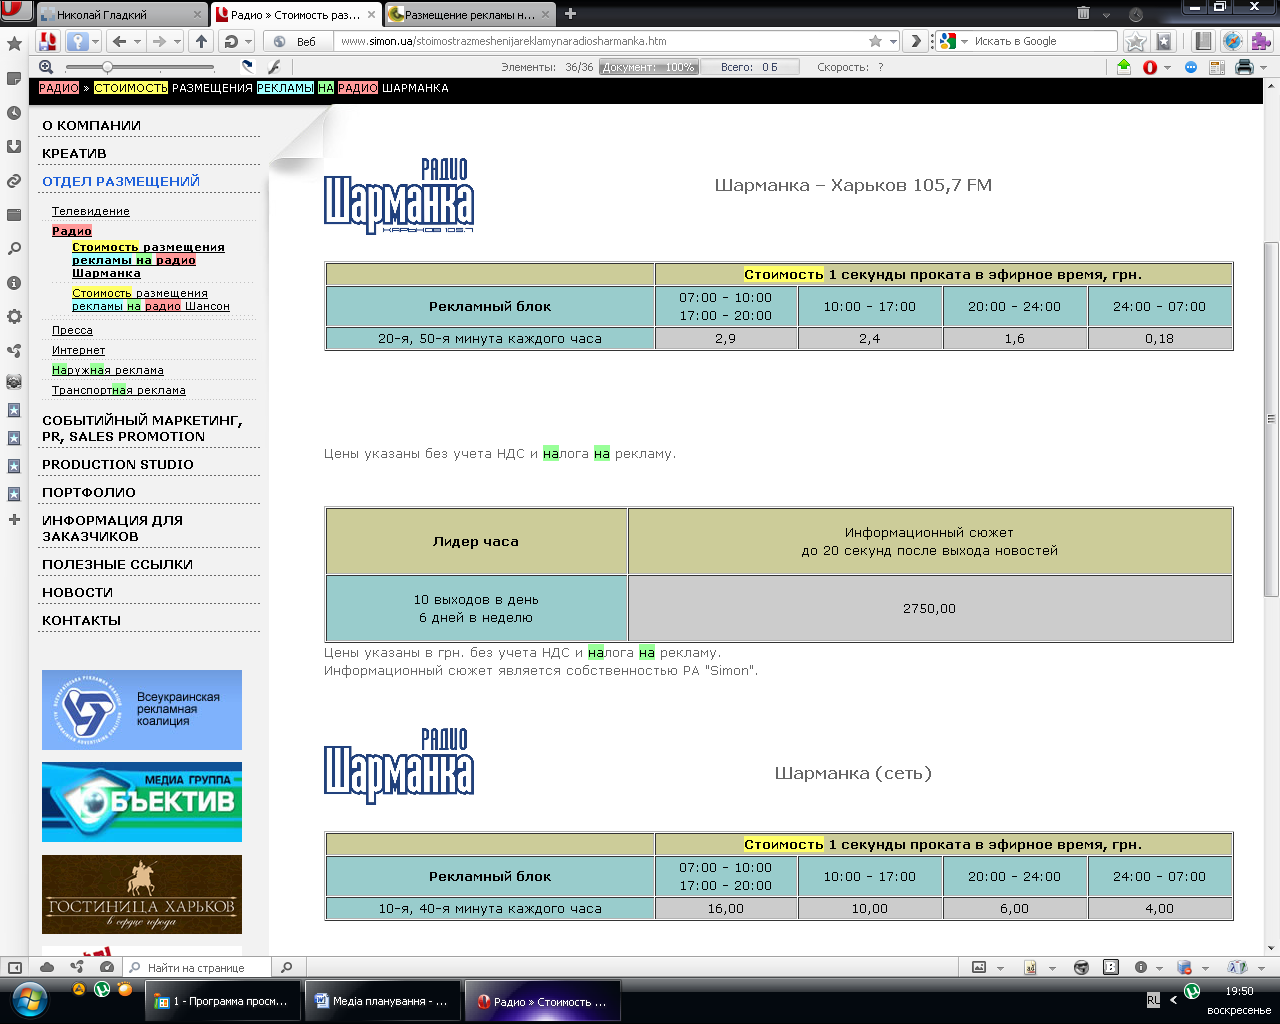Open the back history dropdown arrow
The image size is (1280, 1024).
click(137, 41)
